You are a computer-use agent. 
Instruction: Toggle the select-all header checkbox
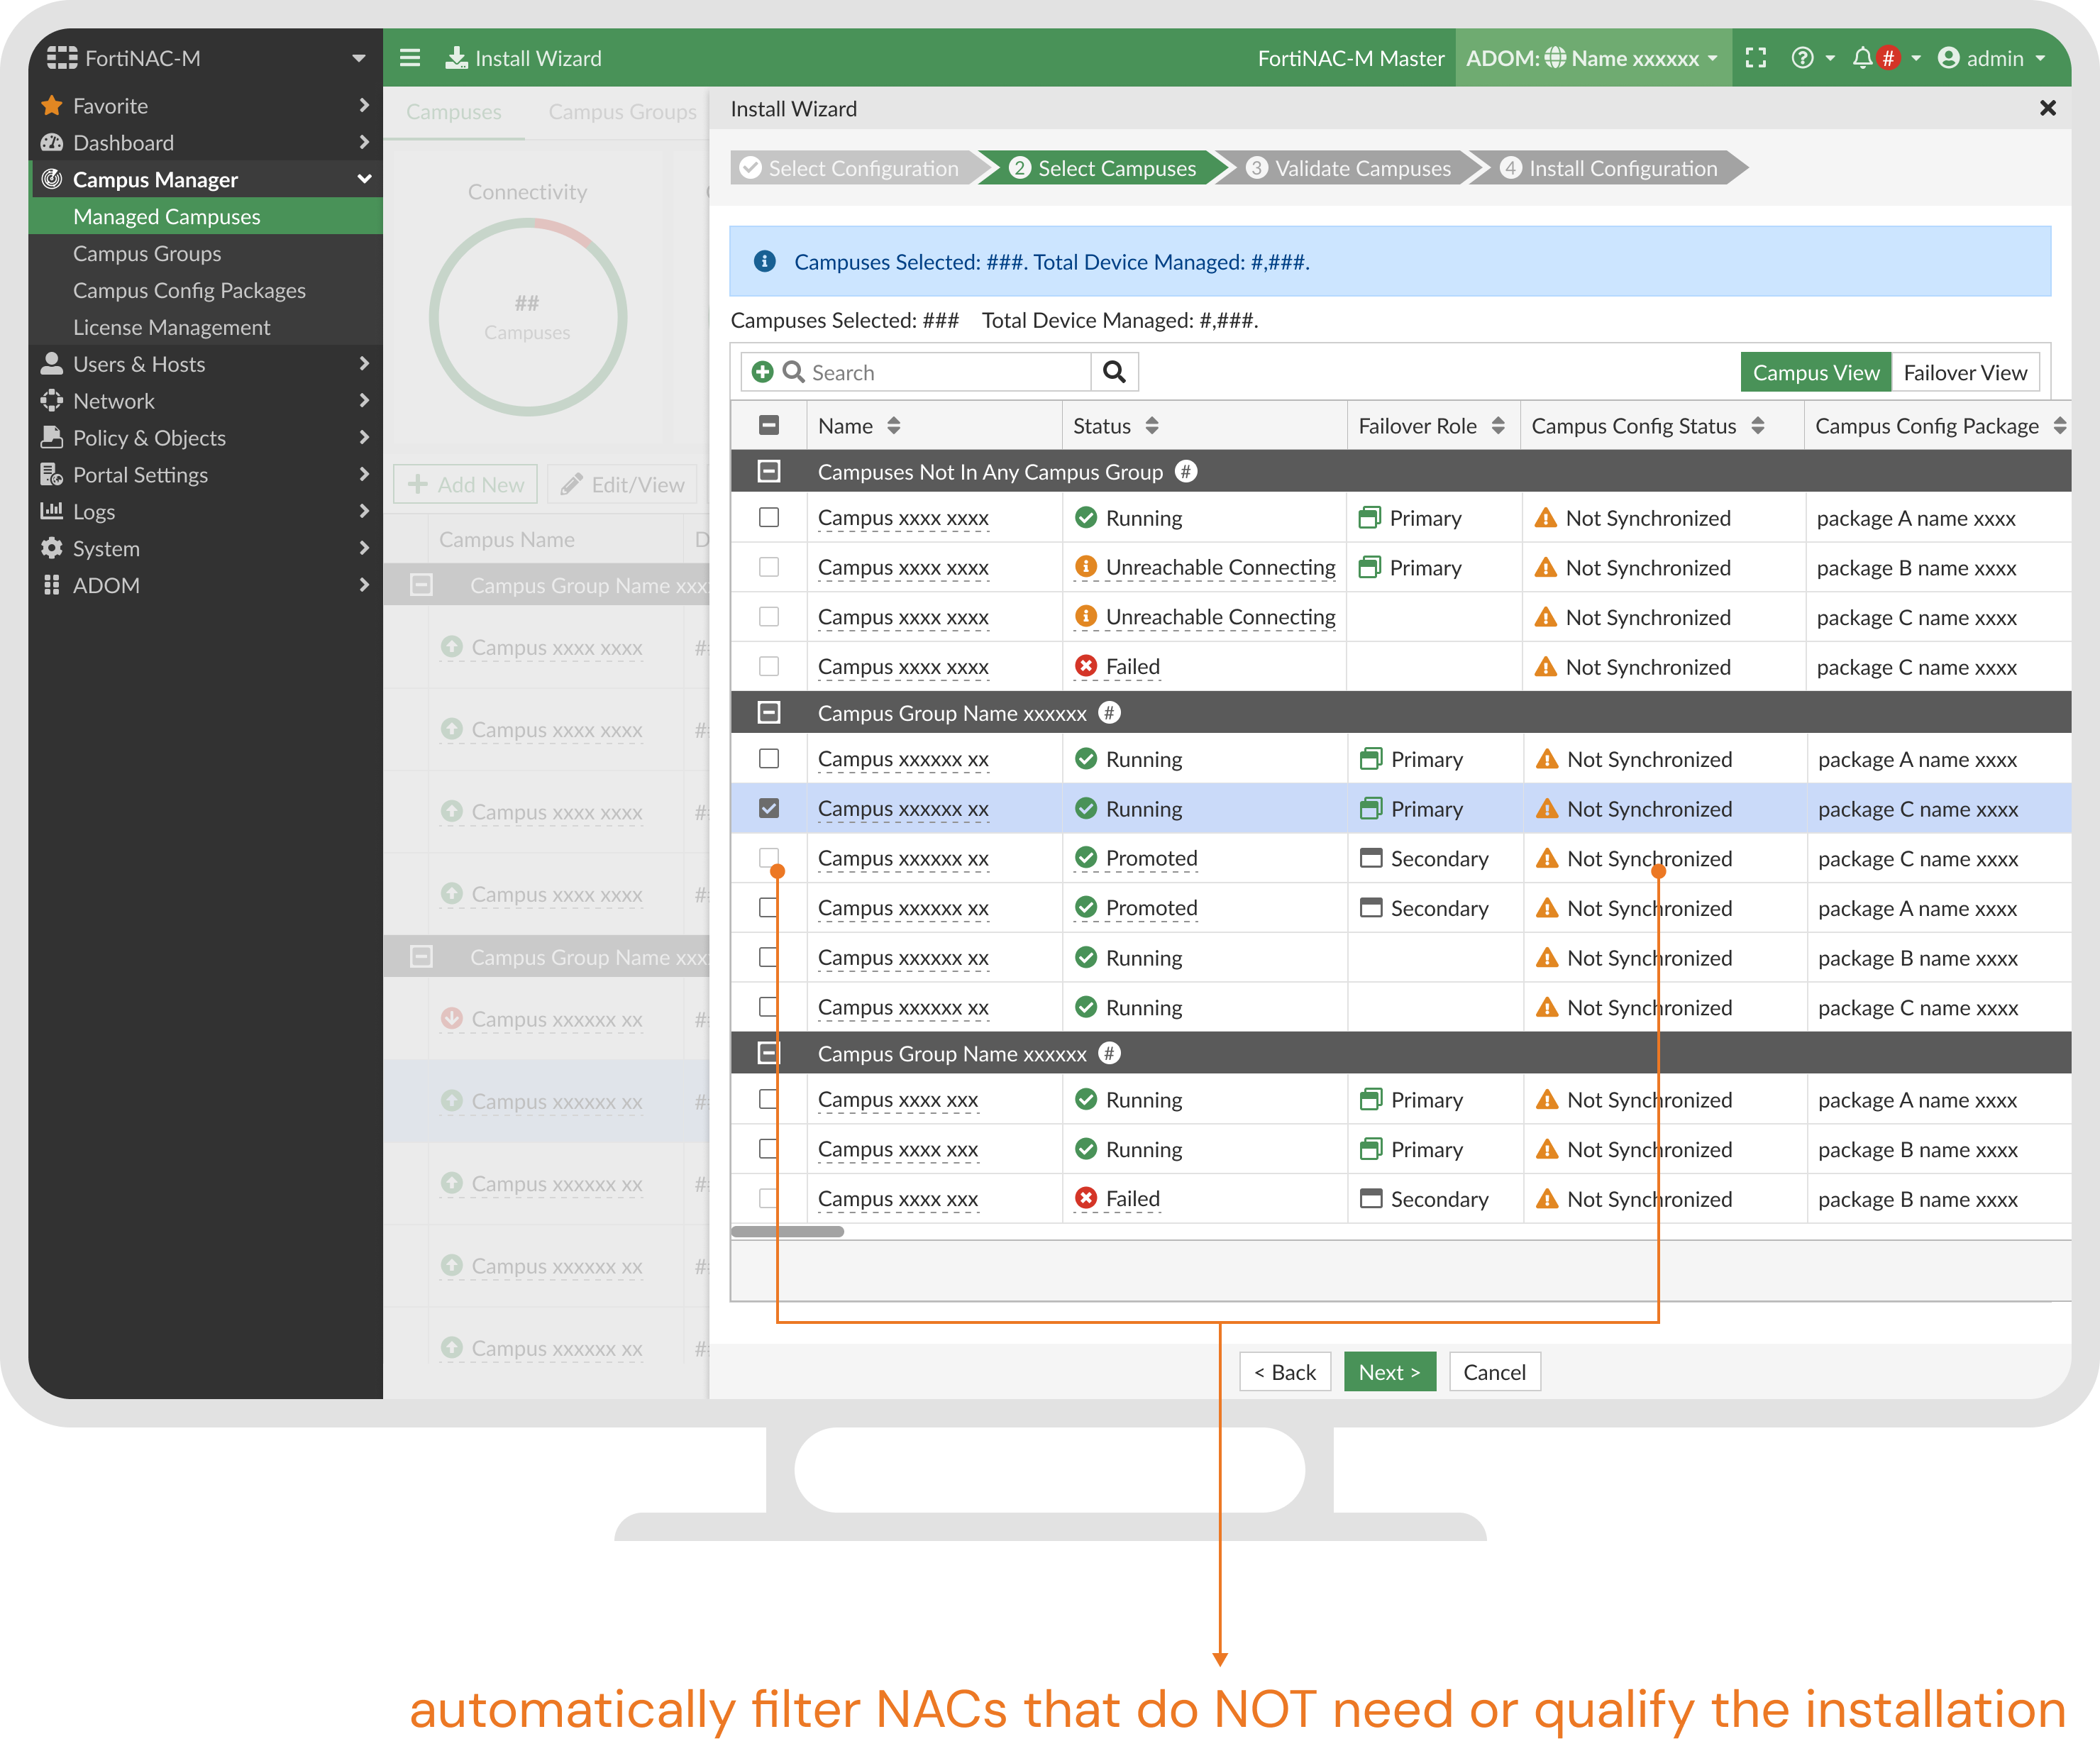pos(769,426)
